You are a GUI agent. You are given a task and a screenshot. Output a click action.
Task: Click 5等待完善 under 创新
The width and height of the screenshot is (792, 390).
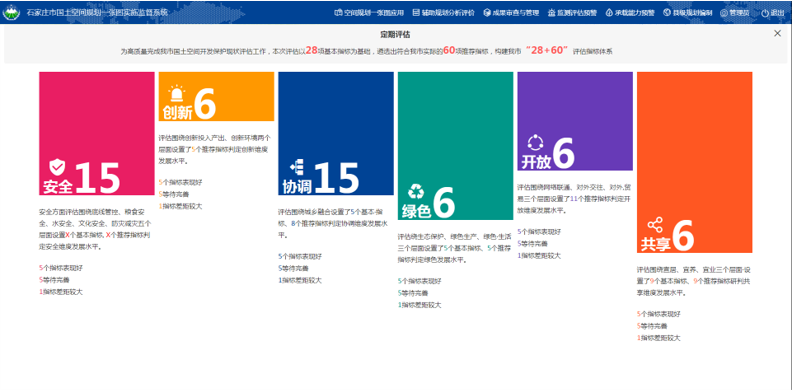point(174,194)
